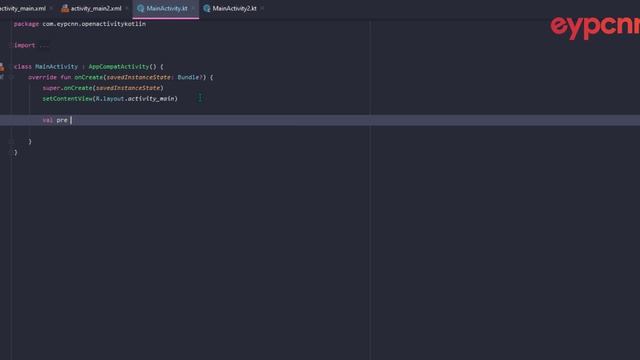Click the fold marker at the class closing brace
Image resolution: width=640 pixels, height=360 pixels.
tap(11, 152)
